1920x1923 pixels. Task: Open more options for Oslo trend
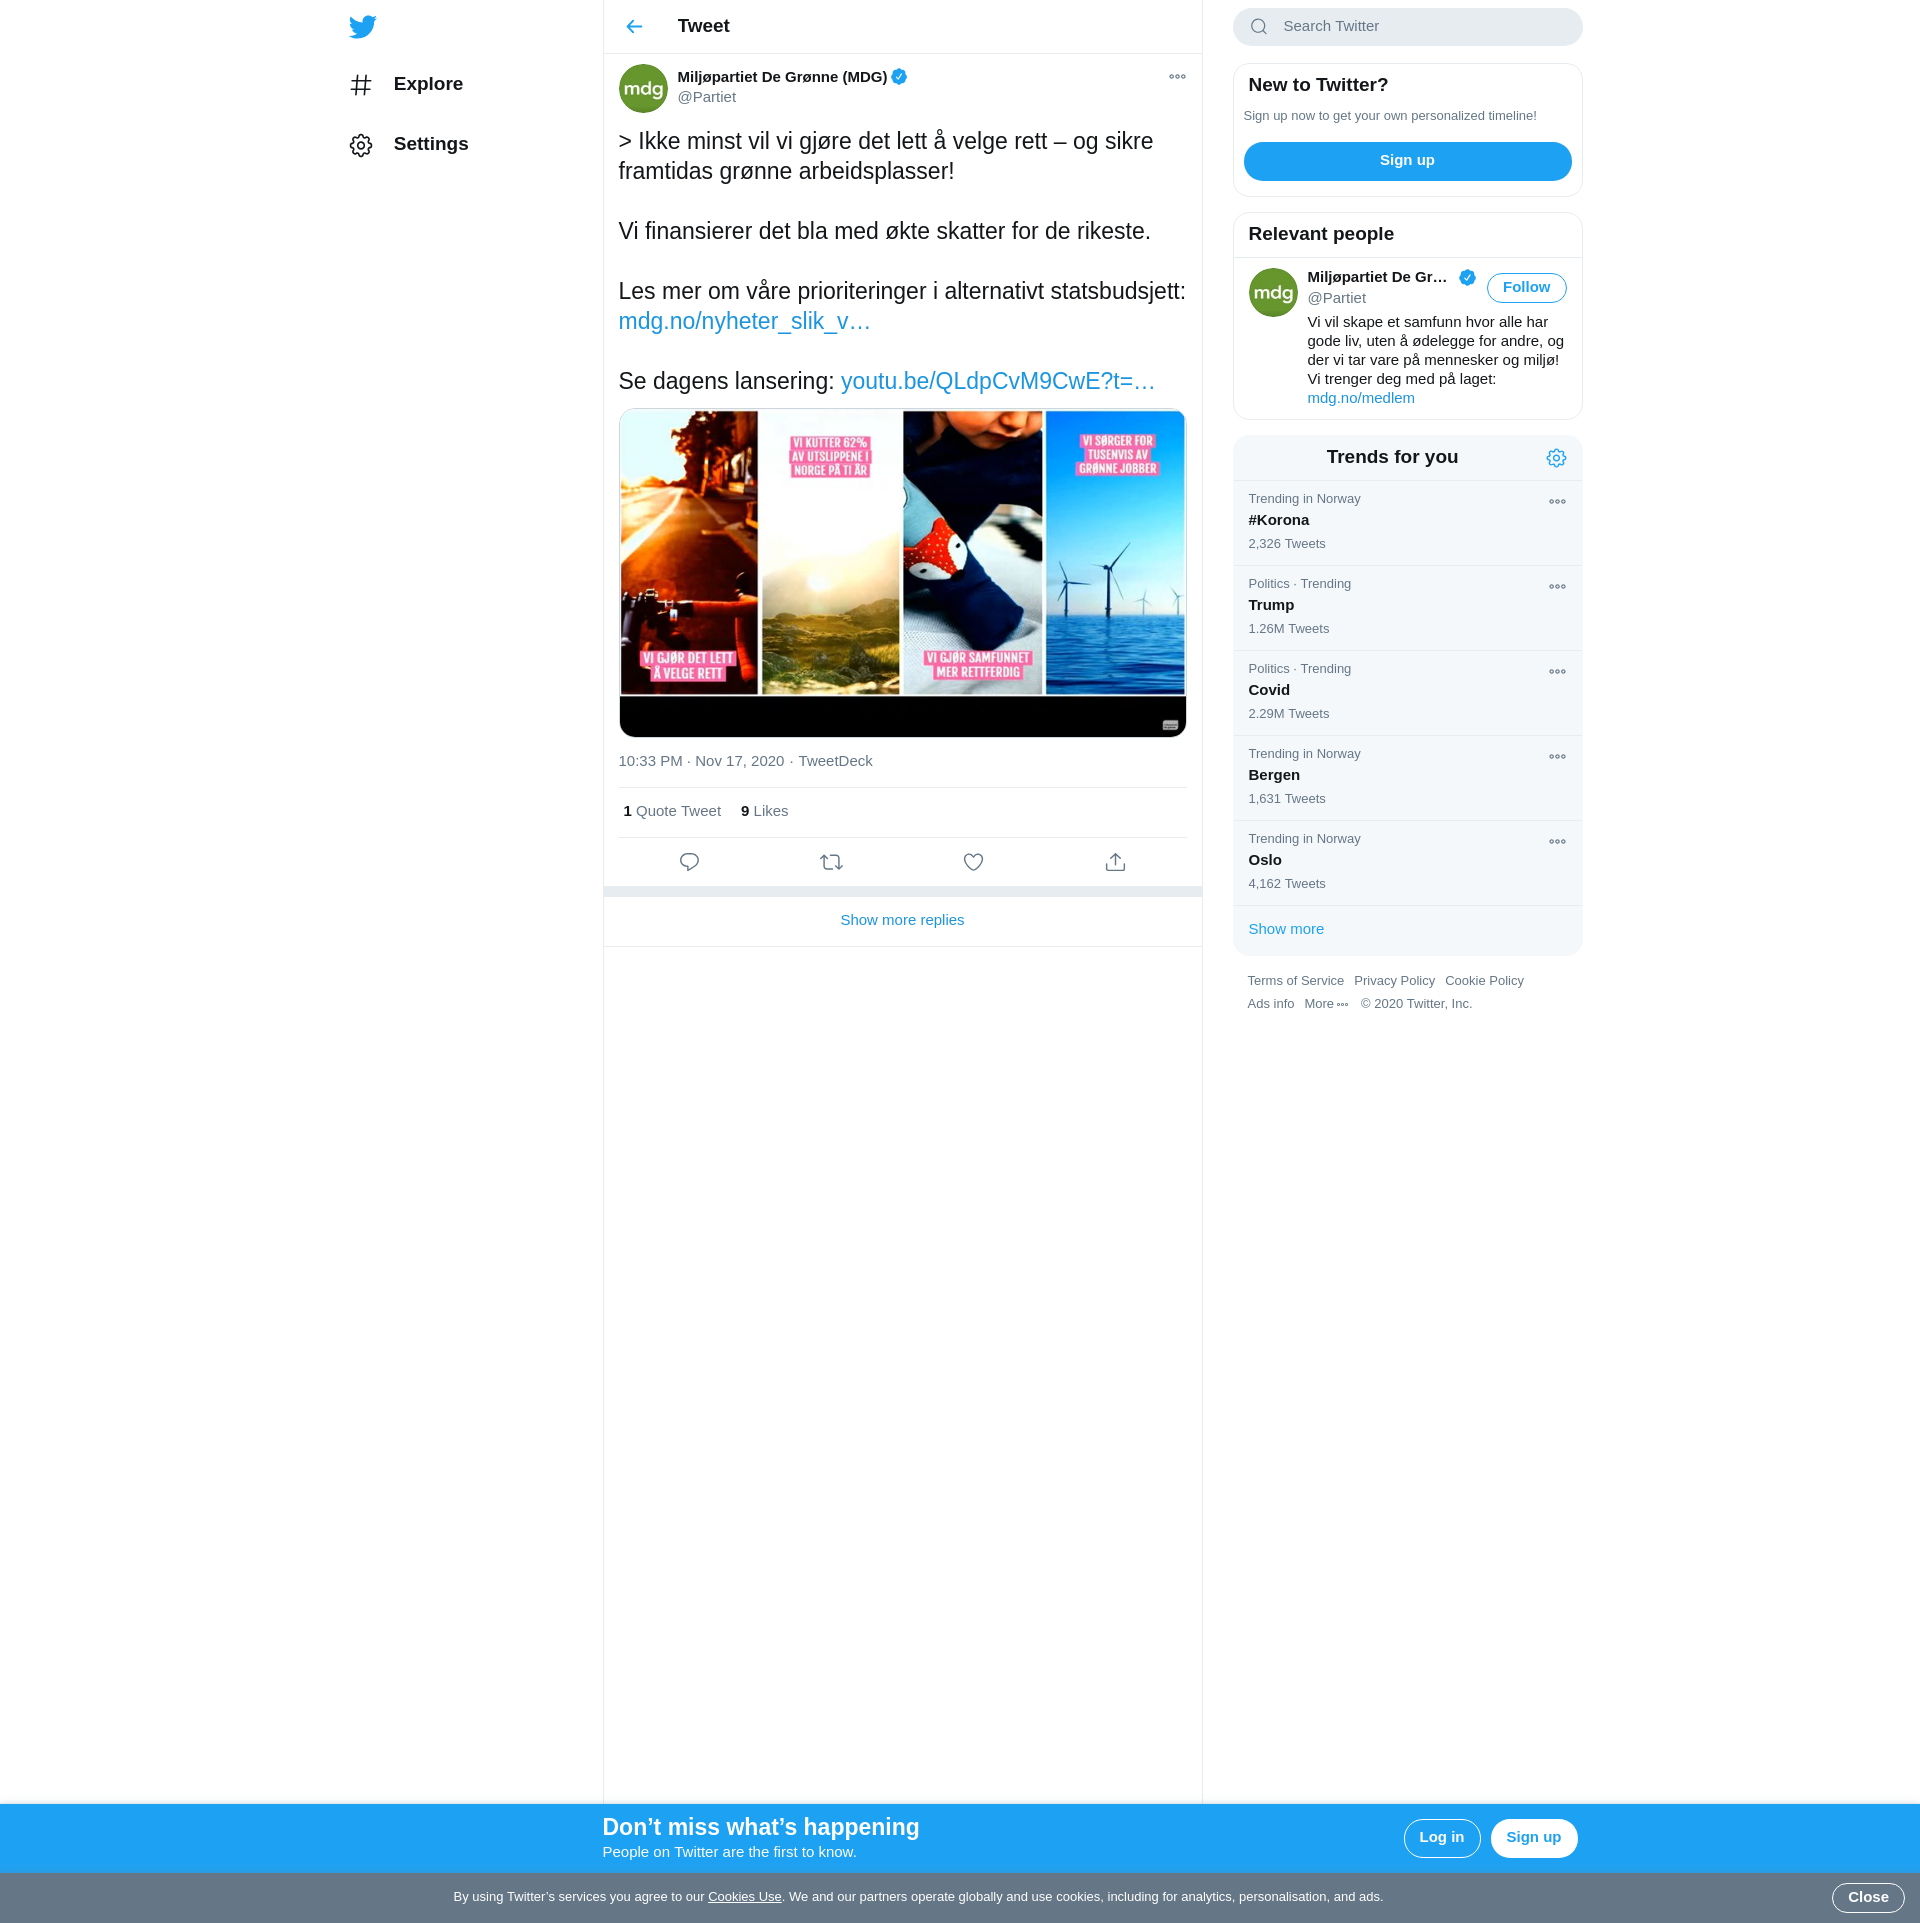pyautogui.click(x=1557, y=842)
